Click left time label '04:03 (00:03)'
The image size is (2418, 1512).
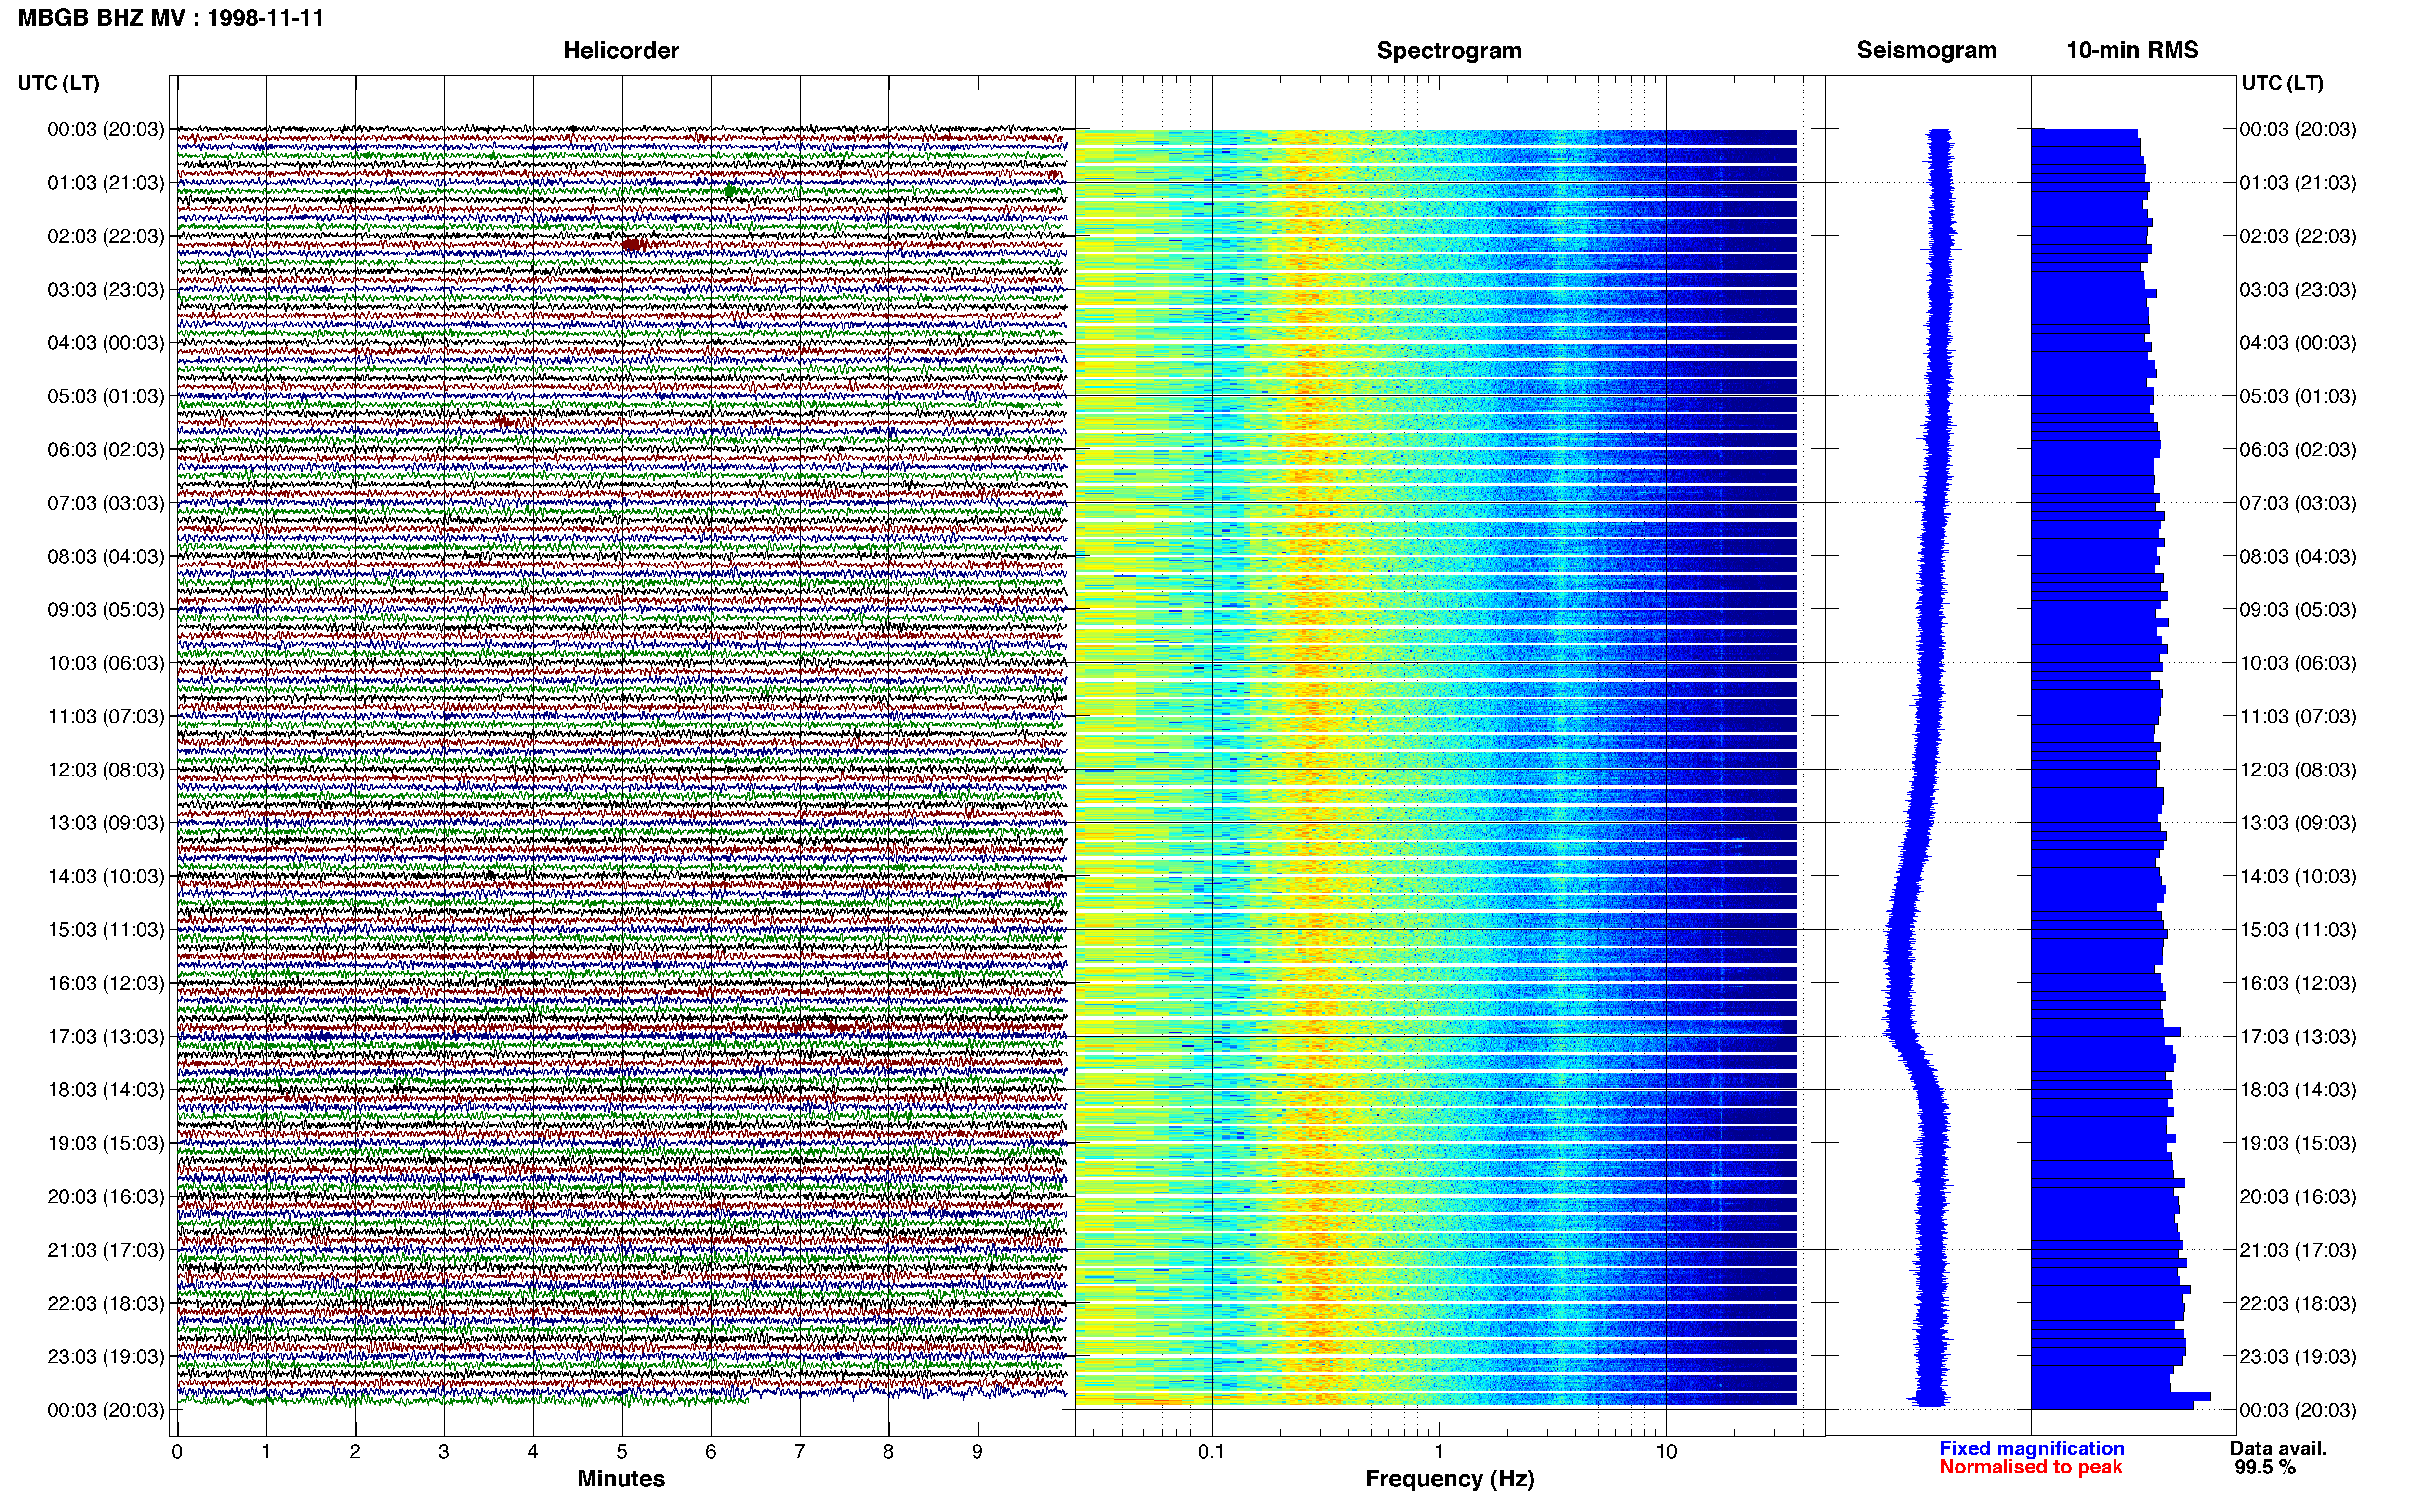pos(105,343)
